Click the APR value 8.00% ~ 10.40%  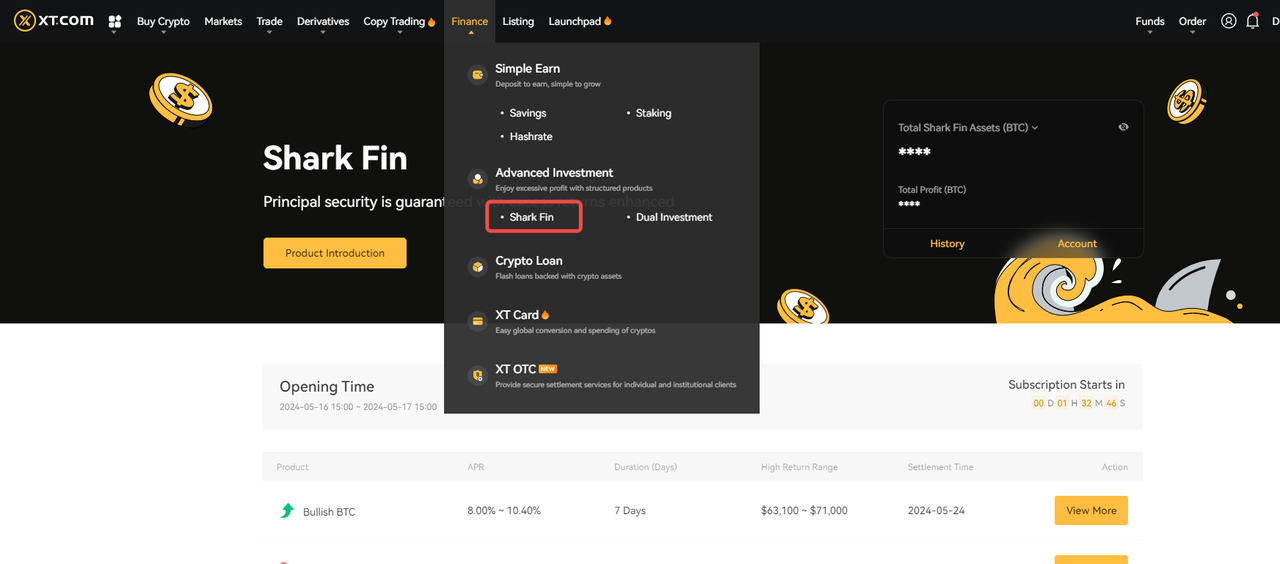[x=504, y=510]
